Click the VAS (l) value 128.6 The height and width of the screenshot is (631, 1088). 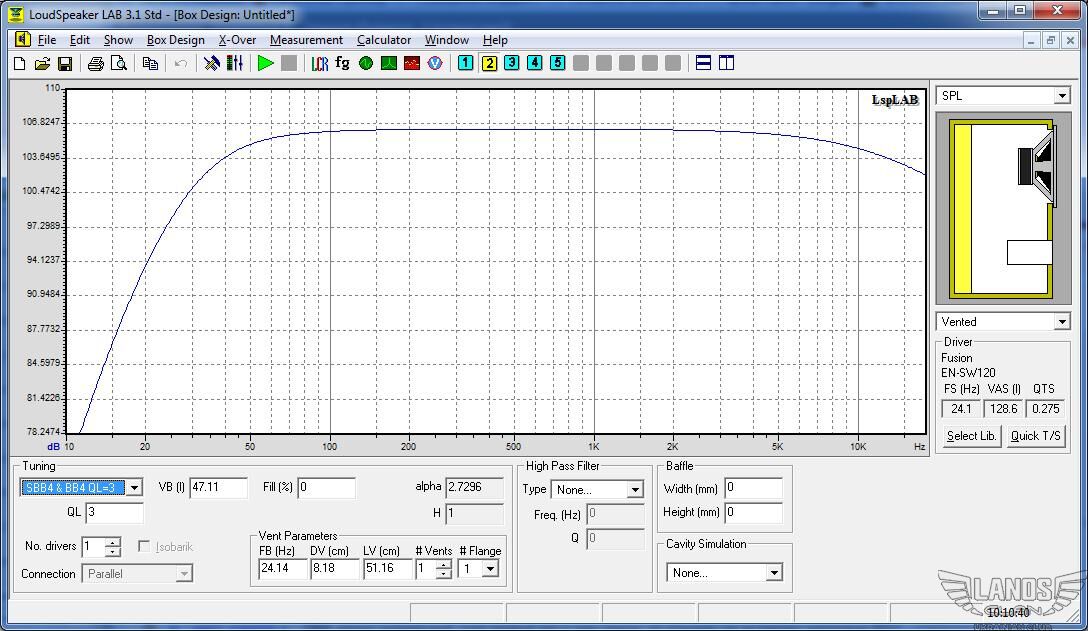pos(1003,409)
